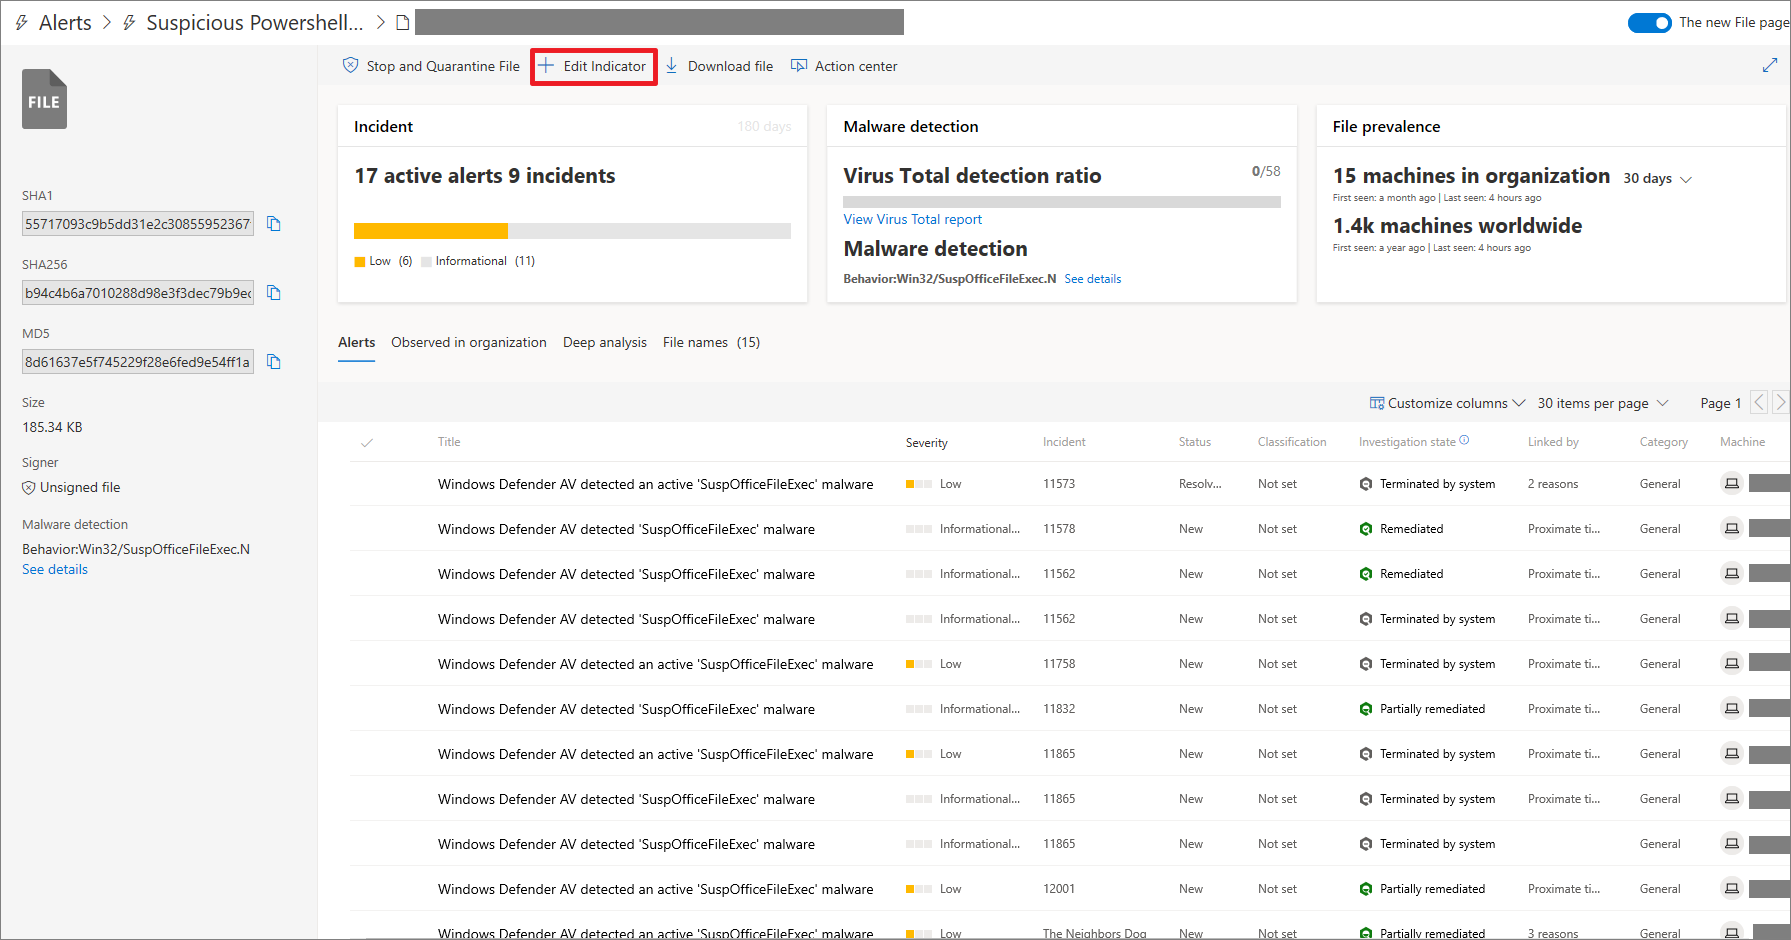1791x940 pixels.
Task: Copy the SHA1 hash value
Action: pyautogui.click(x=274, y=224)
